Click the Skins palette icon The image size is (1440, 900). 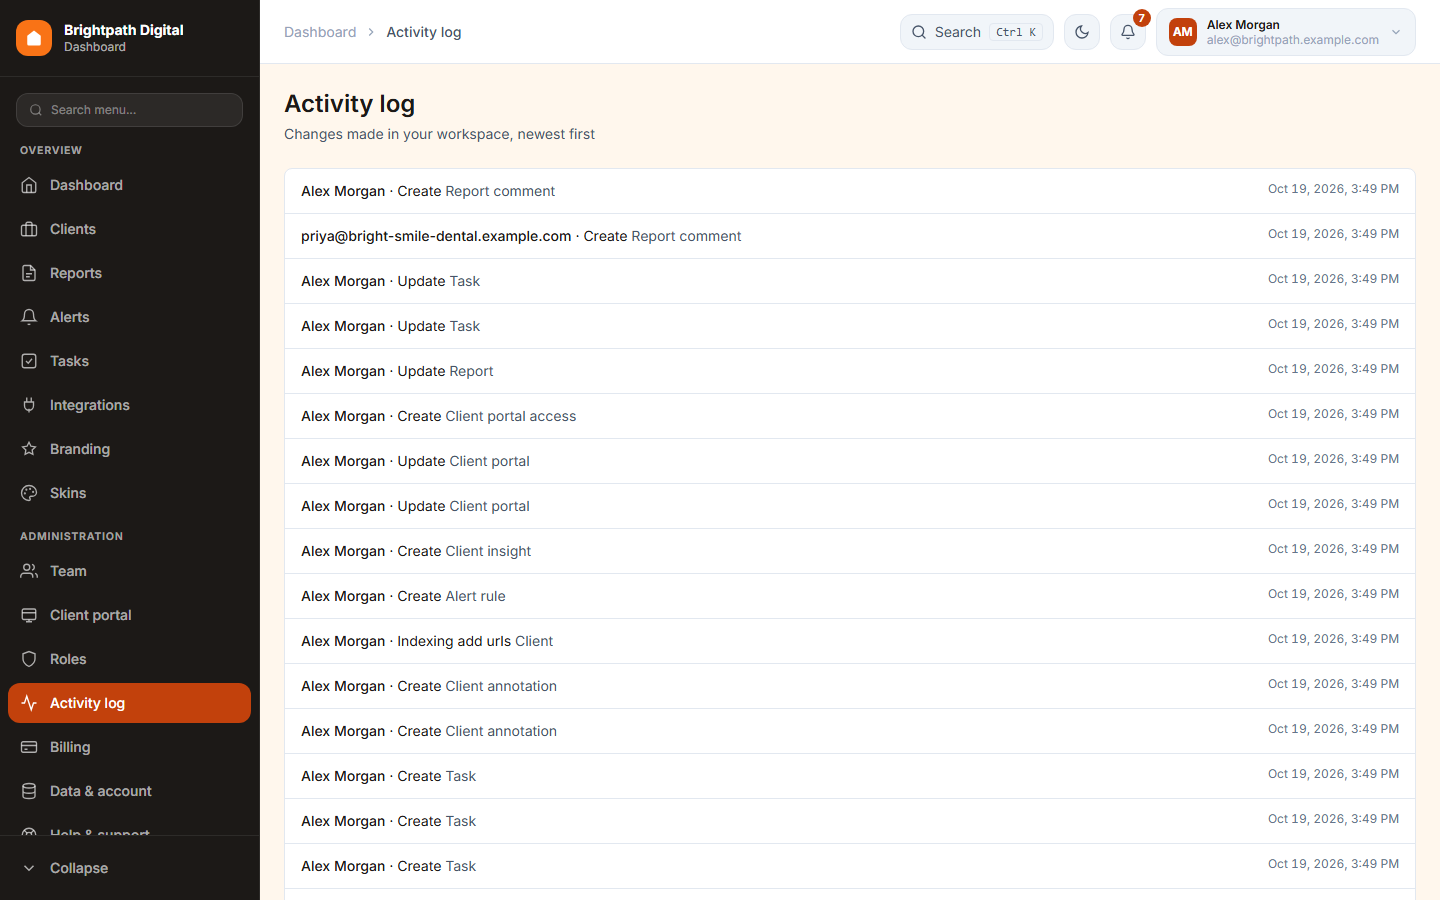(x=29, y=493)
